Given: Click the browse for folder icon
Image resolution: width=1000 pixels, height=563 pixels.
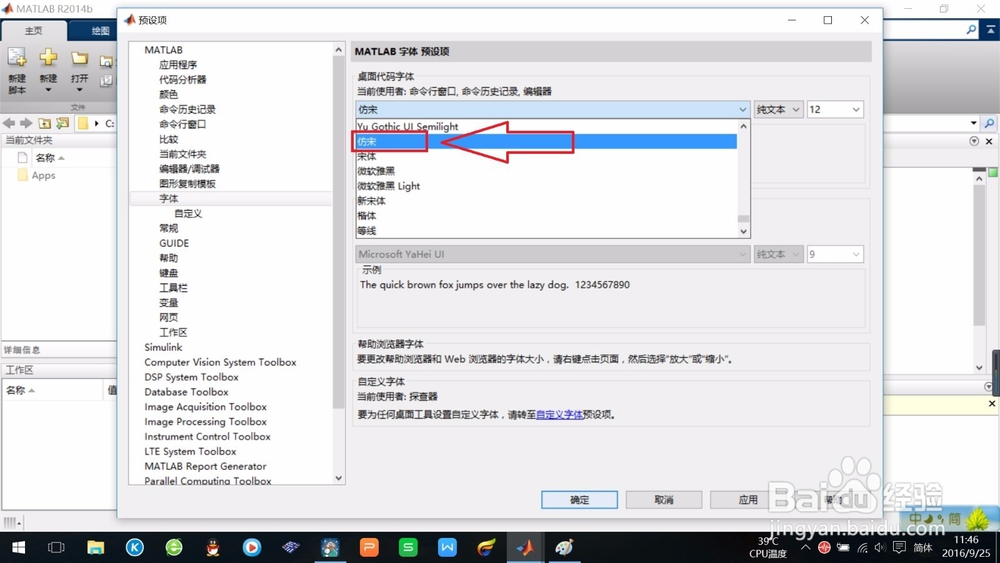Looking at the screenshot, I should coord(62,123).
